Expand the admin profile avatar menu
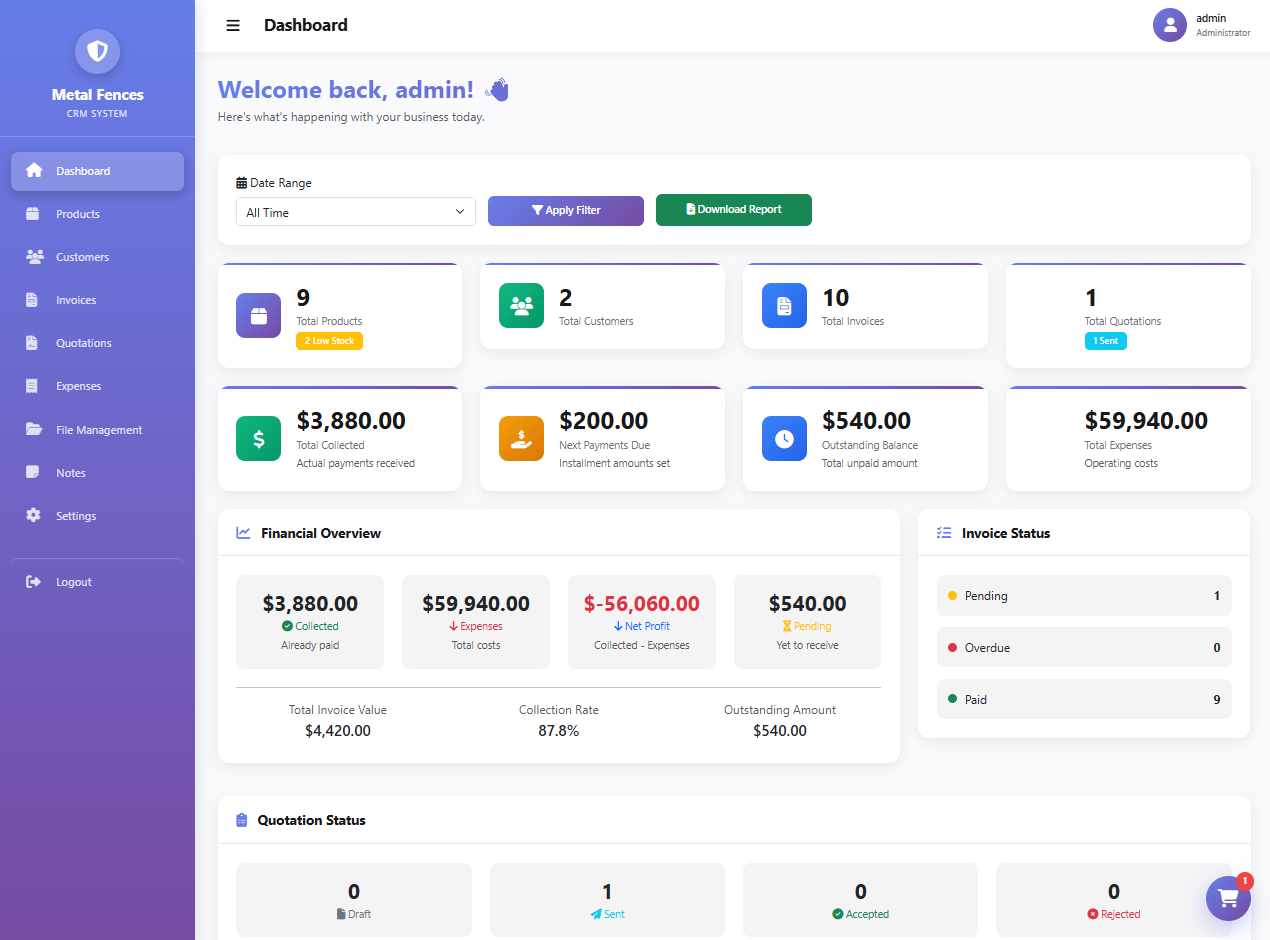This screenshot has height=940, width=1270. click(1170, 25)
